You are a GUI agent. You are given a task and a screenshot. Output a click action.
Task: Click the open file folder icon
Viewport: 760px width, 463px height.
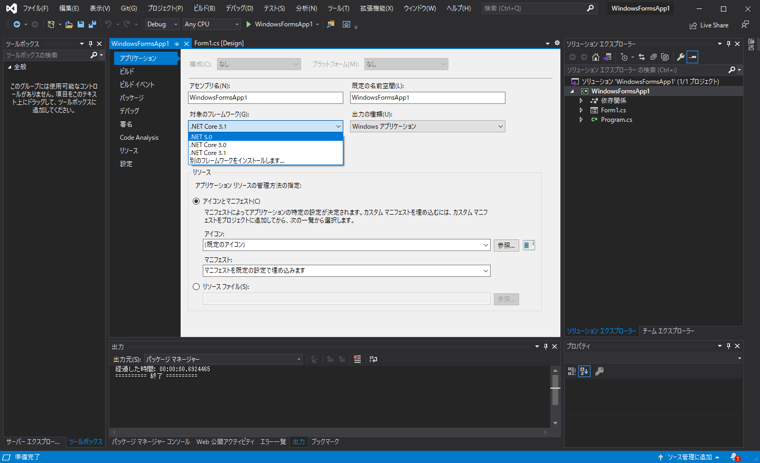69,24
